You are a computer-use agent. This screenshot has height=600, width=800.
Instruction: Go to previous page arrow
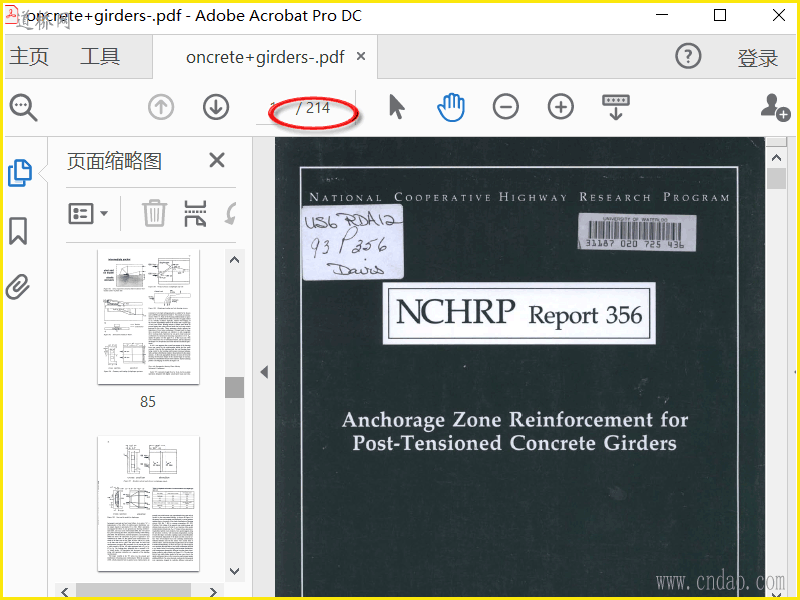click(x=161, y=108)
